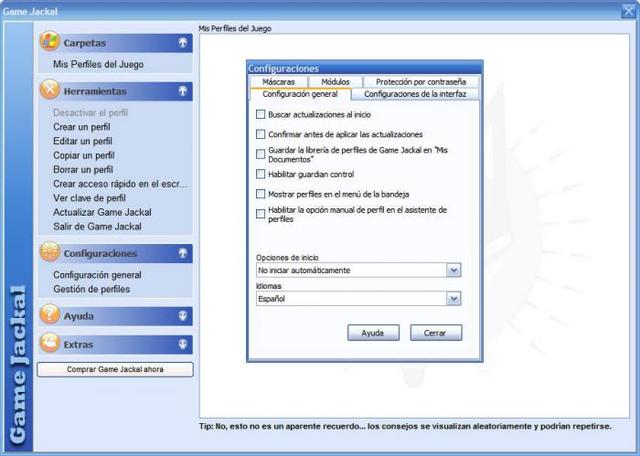This screenshot has height=456, width=640.
Task: Check 'Guardar la librería de perfiles' option
Action: tap(260, 154)
